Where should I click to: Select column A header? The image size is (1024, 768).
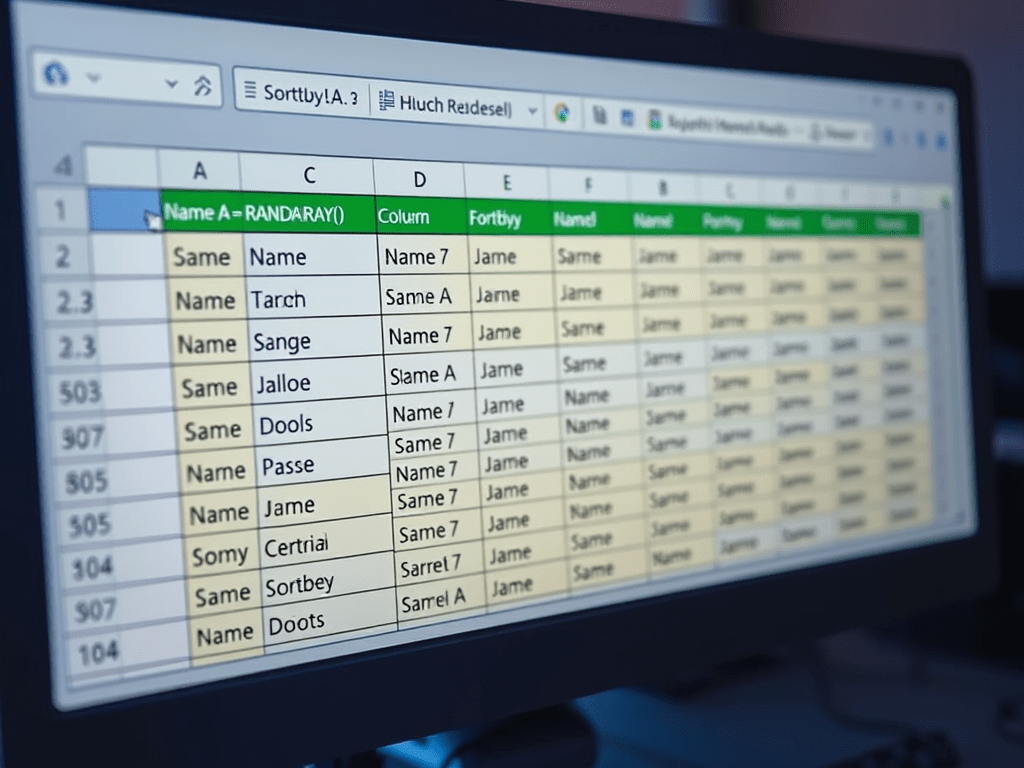click(x=200, y=172)
